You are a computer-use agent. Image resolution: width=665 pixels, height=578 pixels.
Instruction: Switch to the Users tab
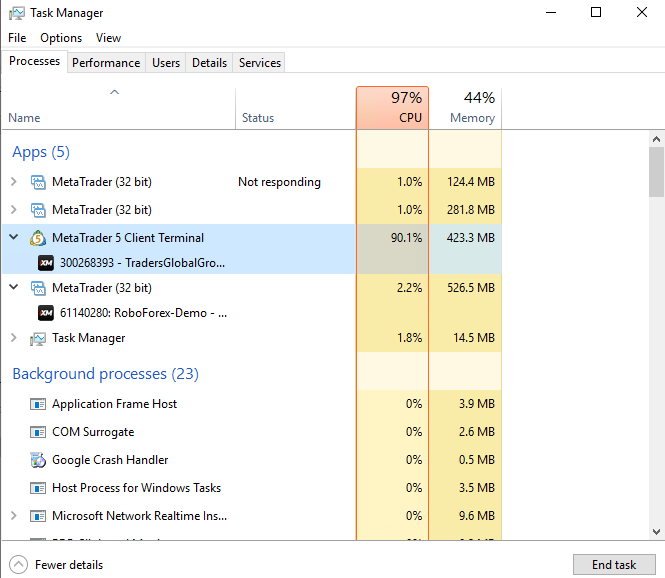(x=166, y=63)
